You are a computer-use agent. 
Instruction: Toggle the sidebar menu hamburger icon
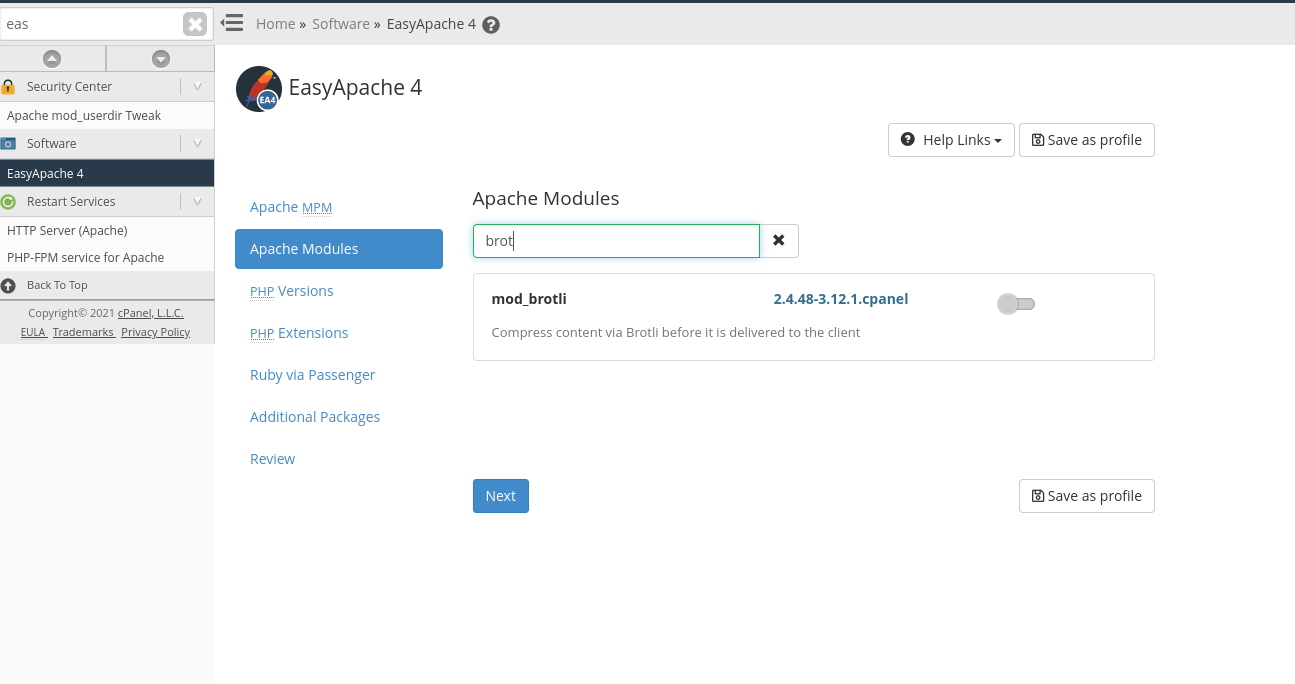[232, 23]
